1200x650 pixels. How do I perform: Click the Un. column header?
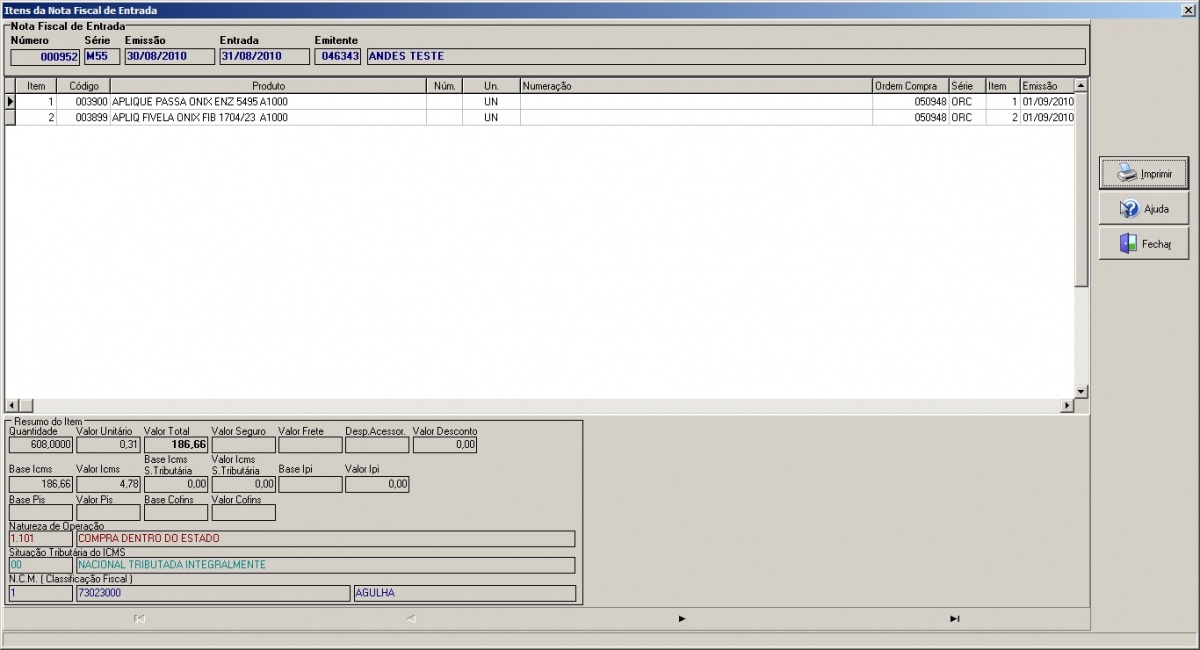click(x=491, y=86)
